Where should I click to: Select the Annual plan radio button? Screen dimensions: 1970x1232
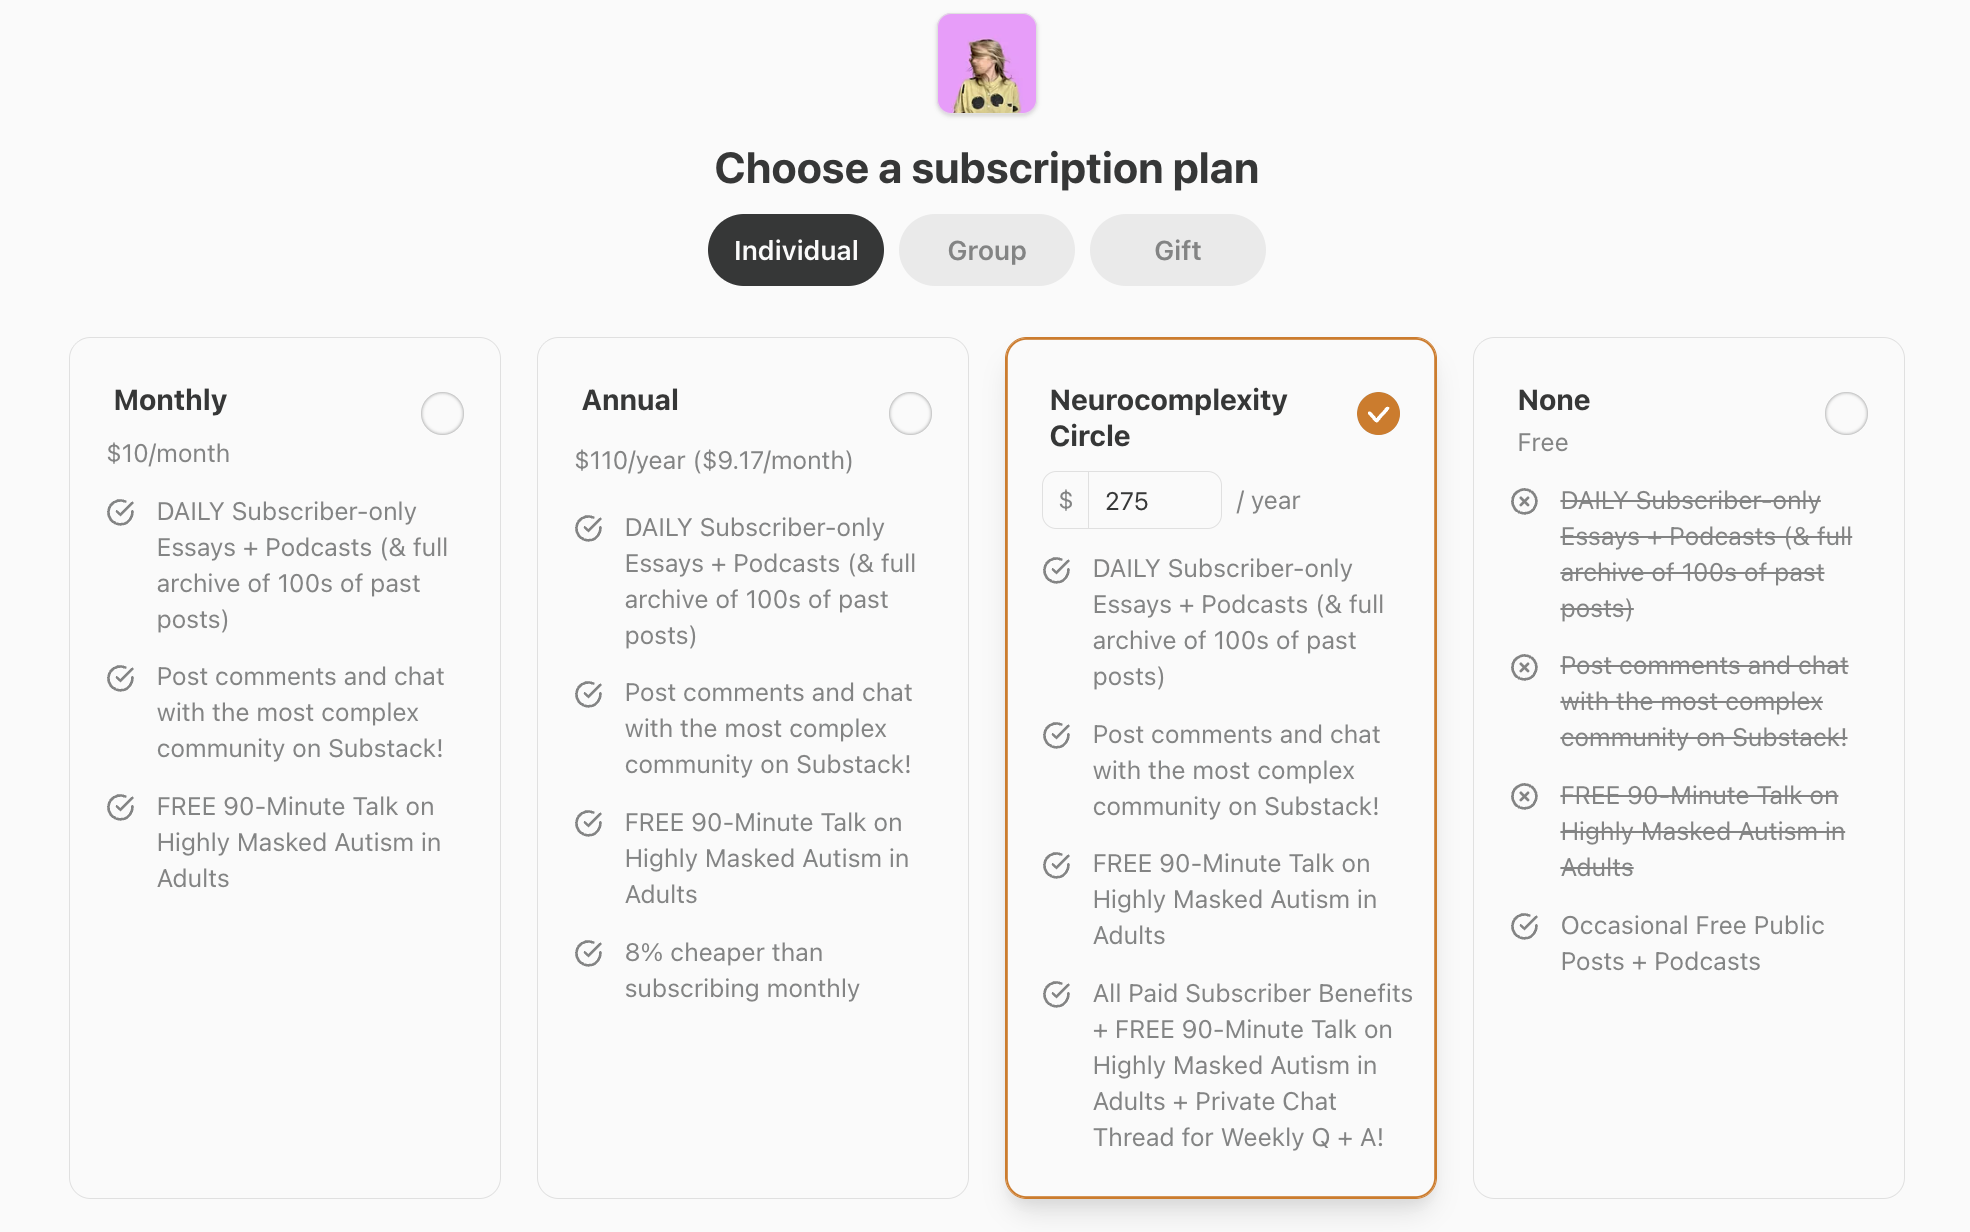pos(910,413)
